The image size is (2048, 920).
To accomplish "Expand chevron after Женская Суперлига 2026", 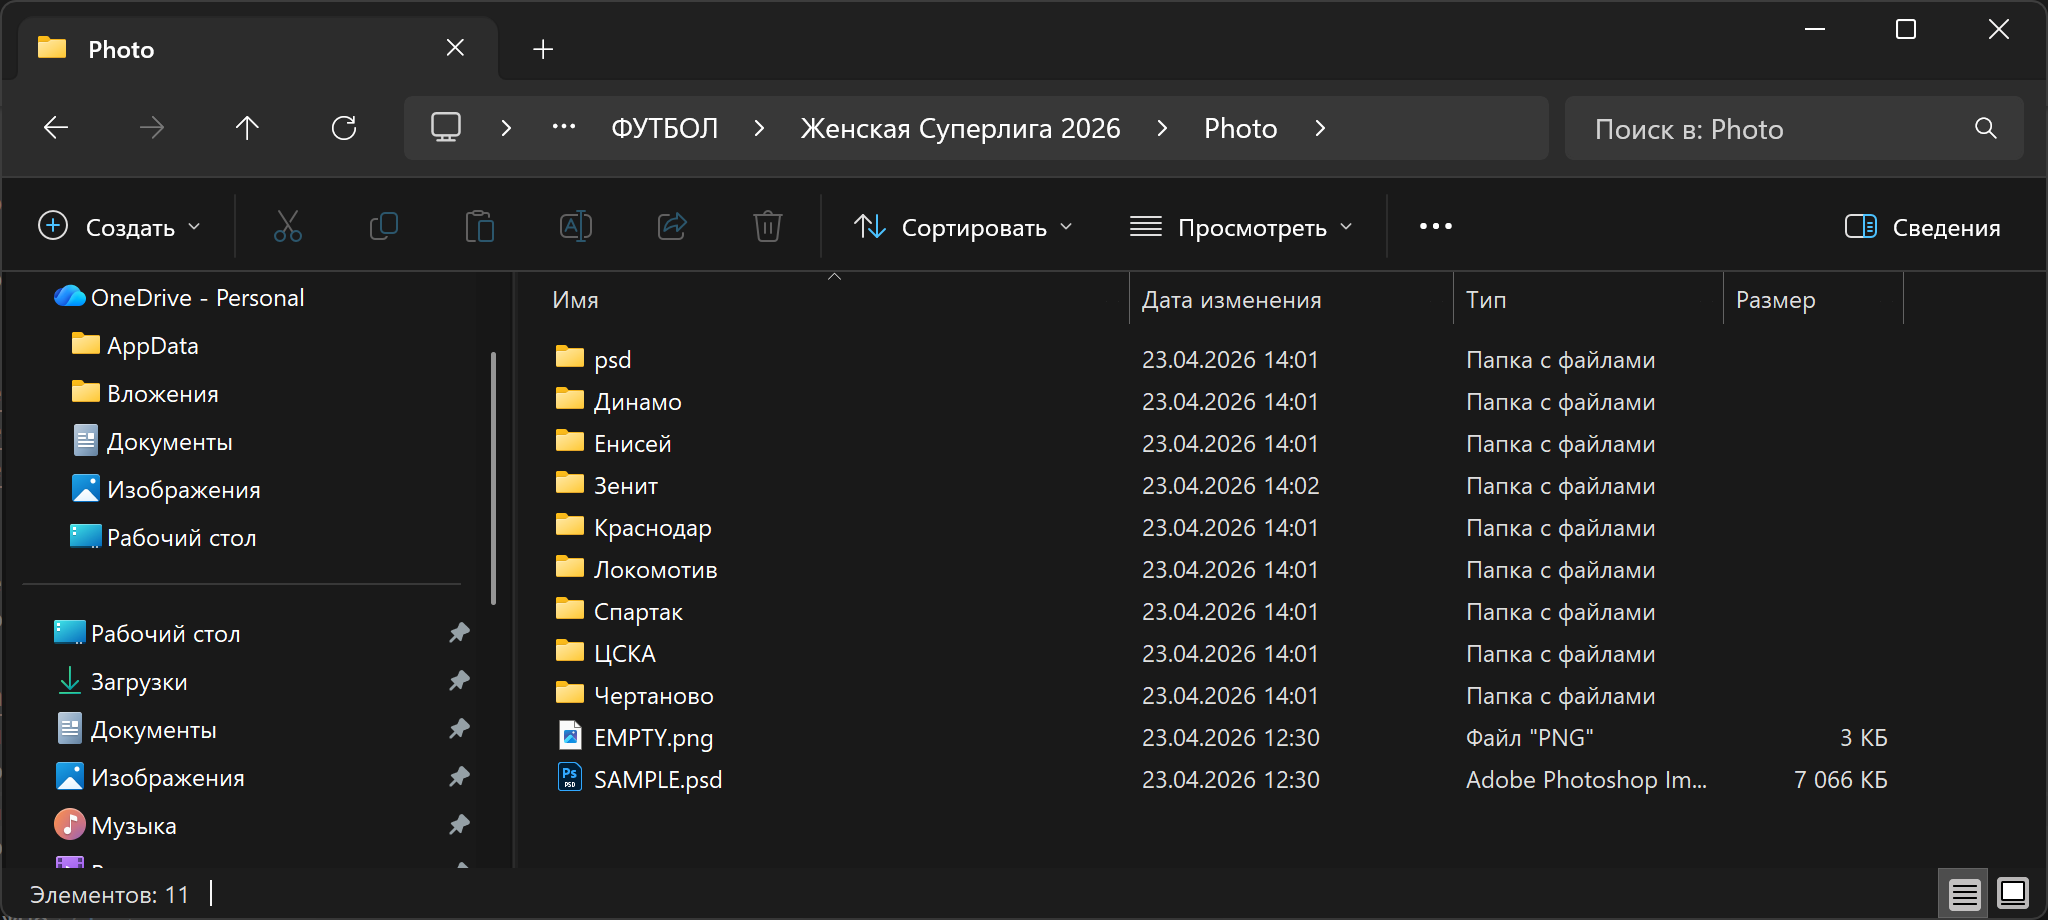I will click(1162, 128).
